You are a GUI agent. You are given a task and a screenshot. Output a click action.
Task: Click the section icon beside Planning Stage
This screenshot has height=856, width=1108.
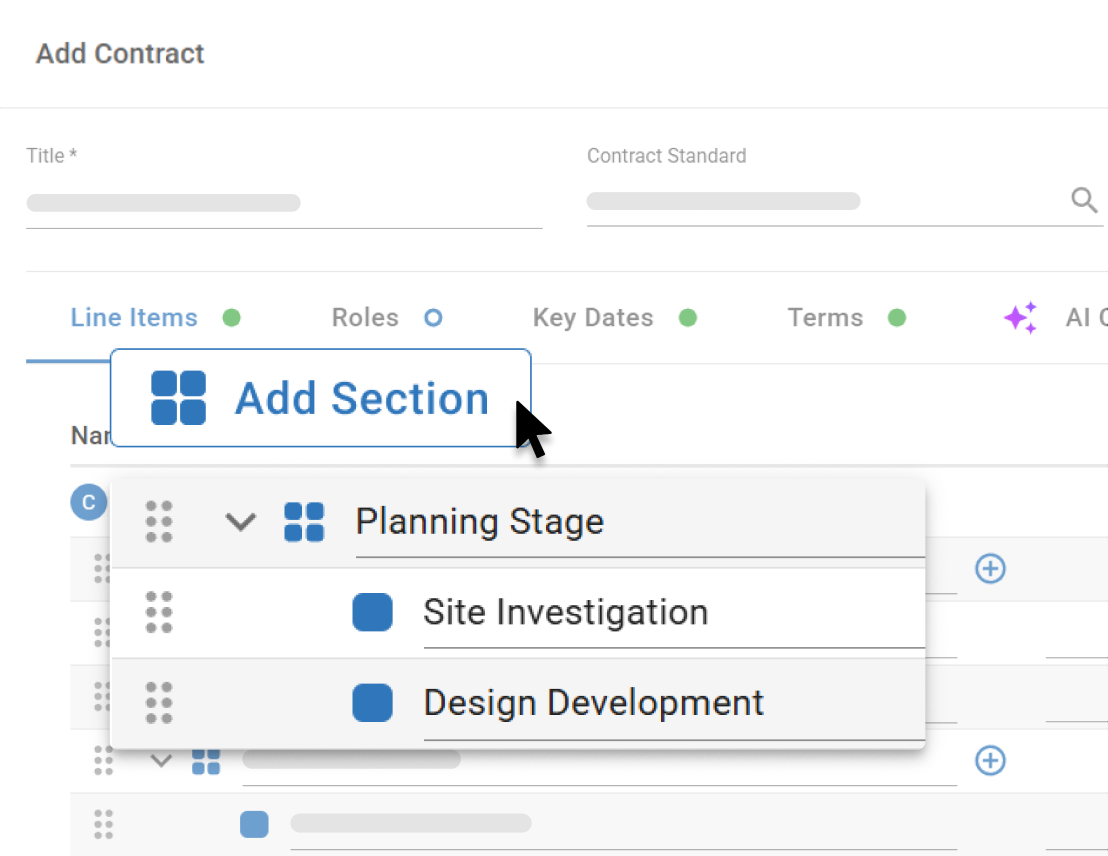[306, 521]
